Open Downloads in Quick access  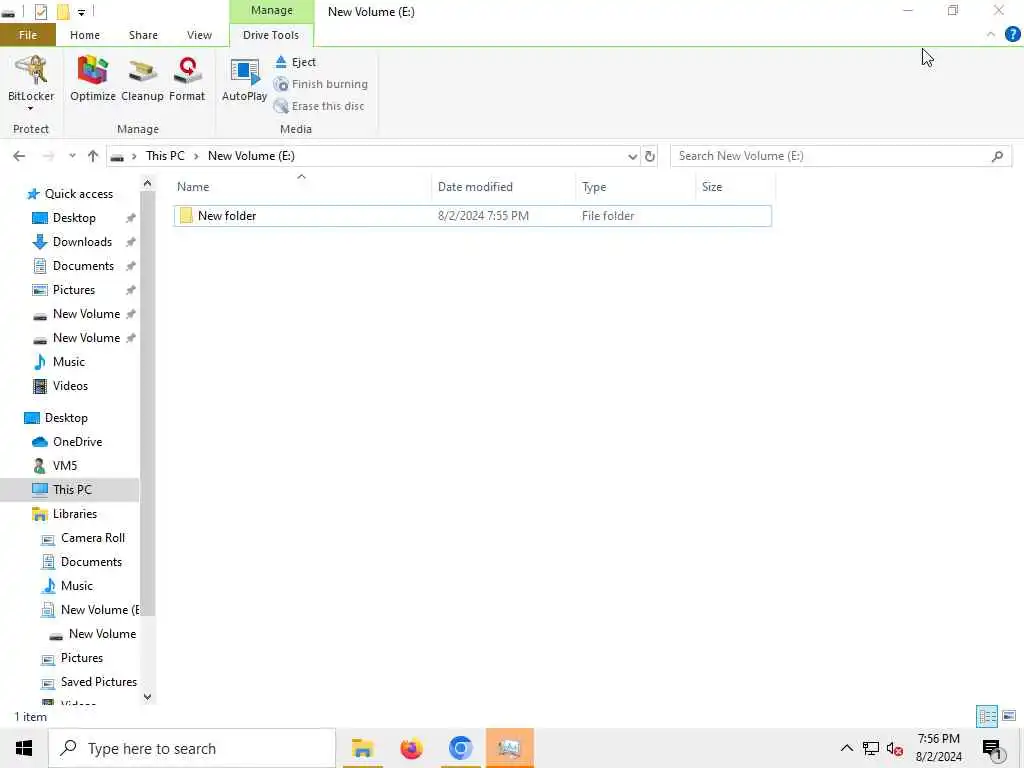click(x=82, y=242)
